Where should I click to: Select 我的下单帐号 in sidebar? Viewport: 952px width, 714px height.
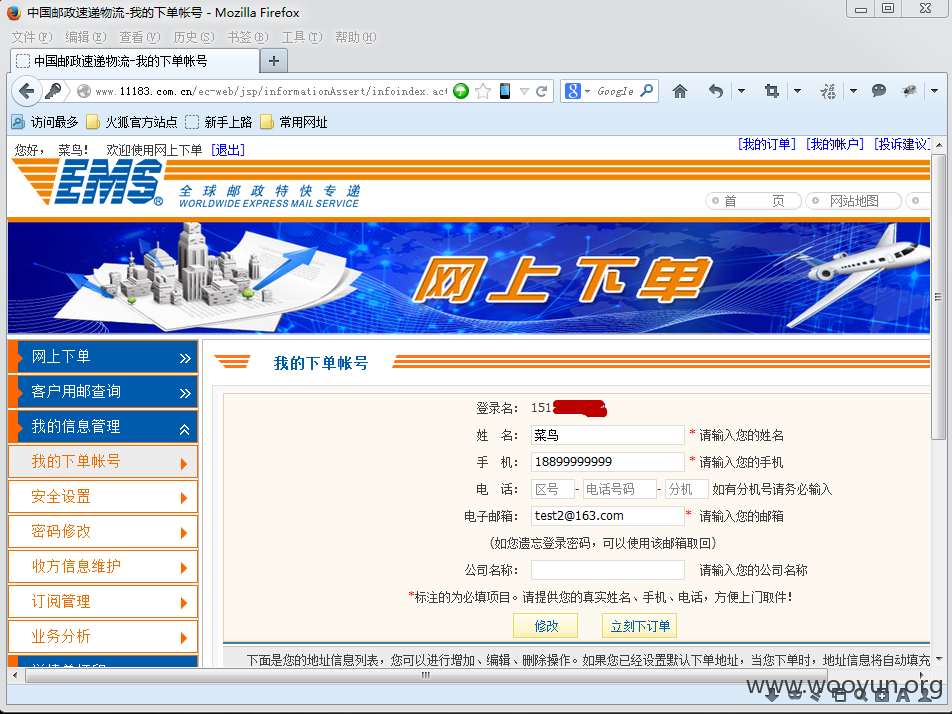tap(103, 462)
